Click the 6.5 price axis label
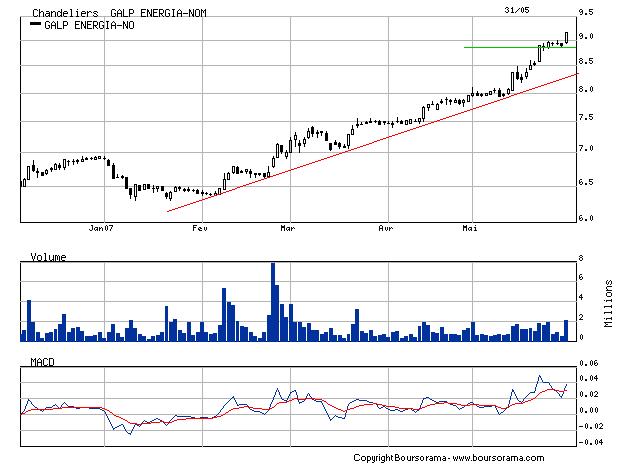Screen dimensions: 620x464 586,182
